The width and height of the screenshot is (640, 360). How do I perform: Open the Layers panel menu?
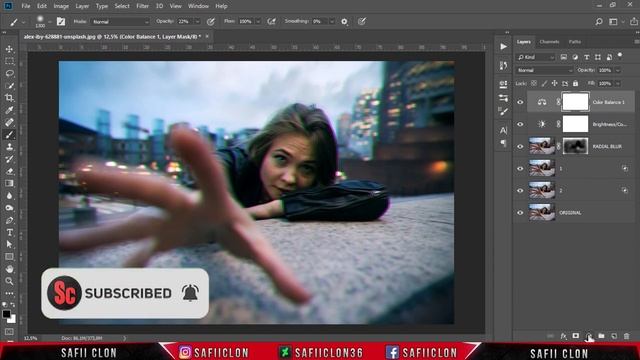[x=637, y=42]
